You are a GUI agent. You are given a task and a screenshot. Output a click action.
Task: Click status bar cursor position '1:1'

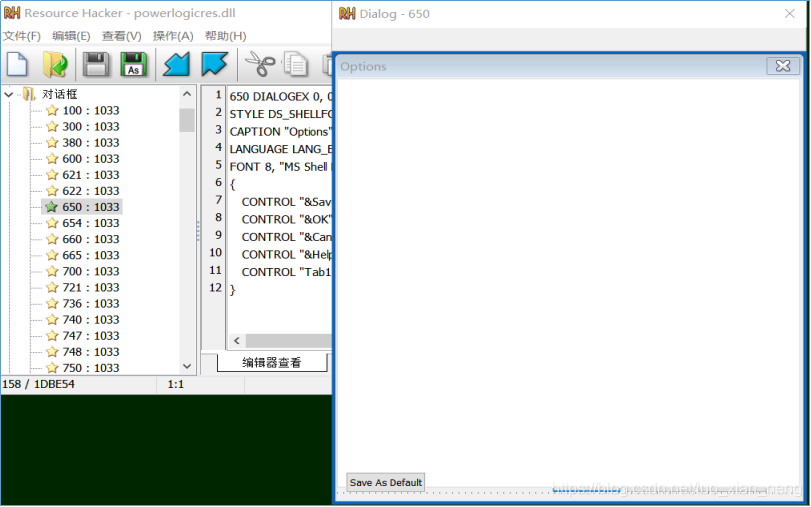coord(176,384)
